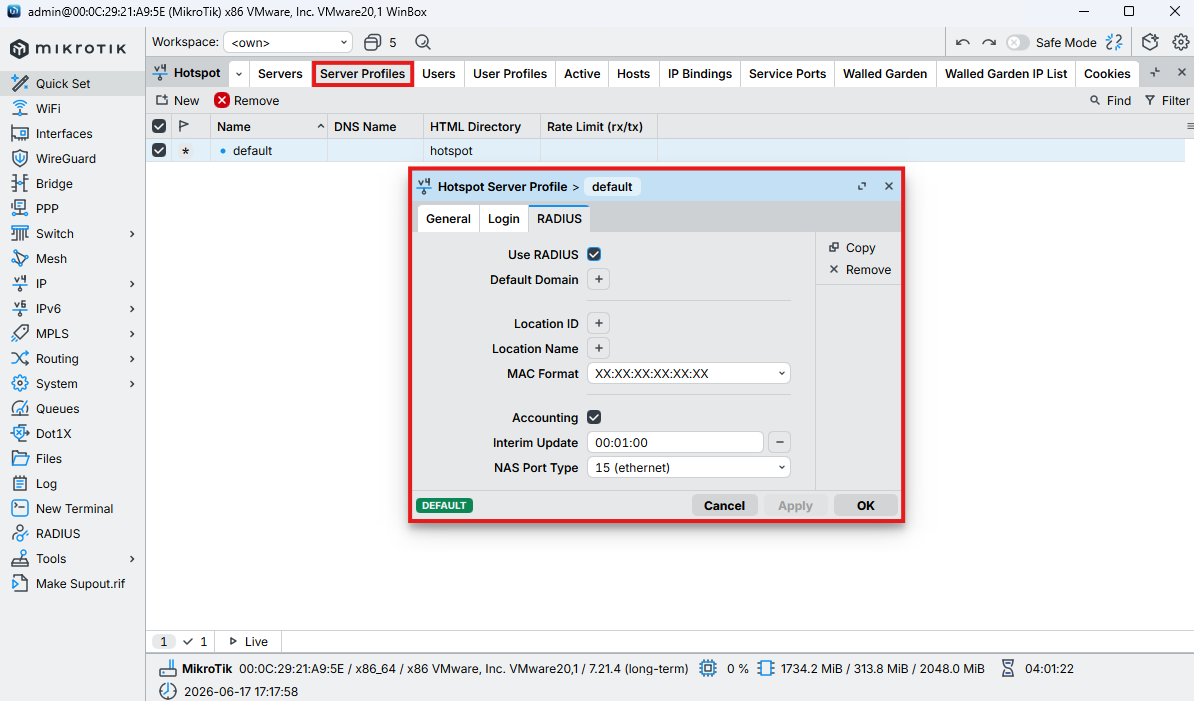Open the Hotspot tab dropdown arrow
Image resolution: width=1194 pixels, height=701 pixels.
pos(239,74)
